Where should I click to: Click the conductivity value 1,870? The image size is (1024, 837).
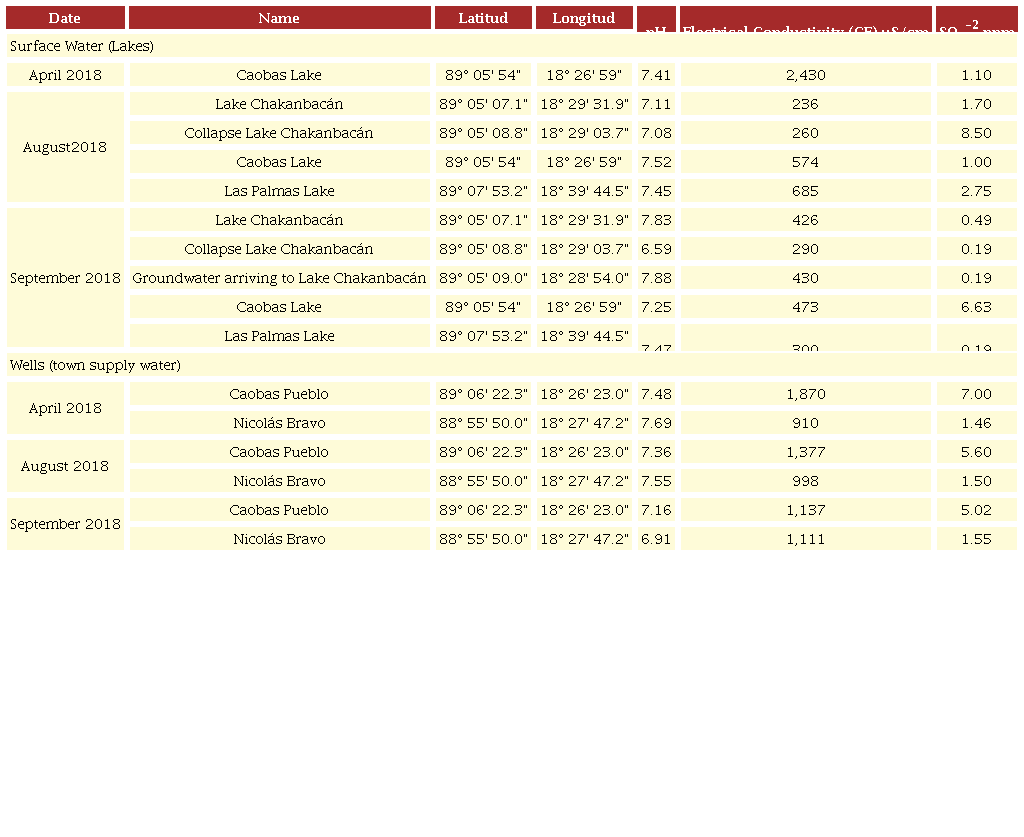(x=805, y=394)
